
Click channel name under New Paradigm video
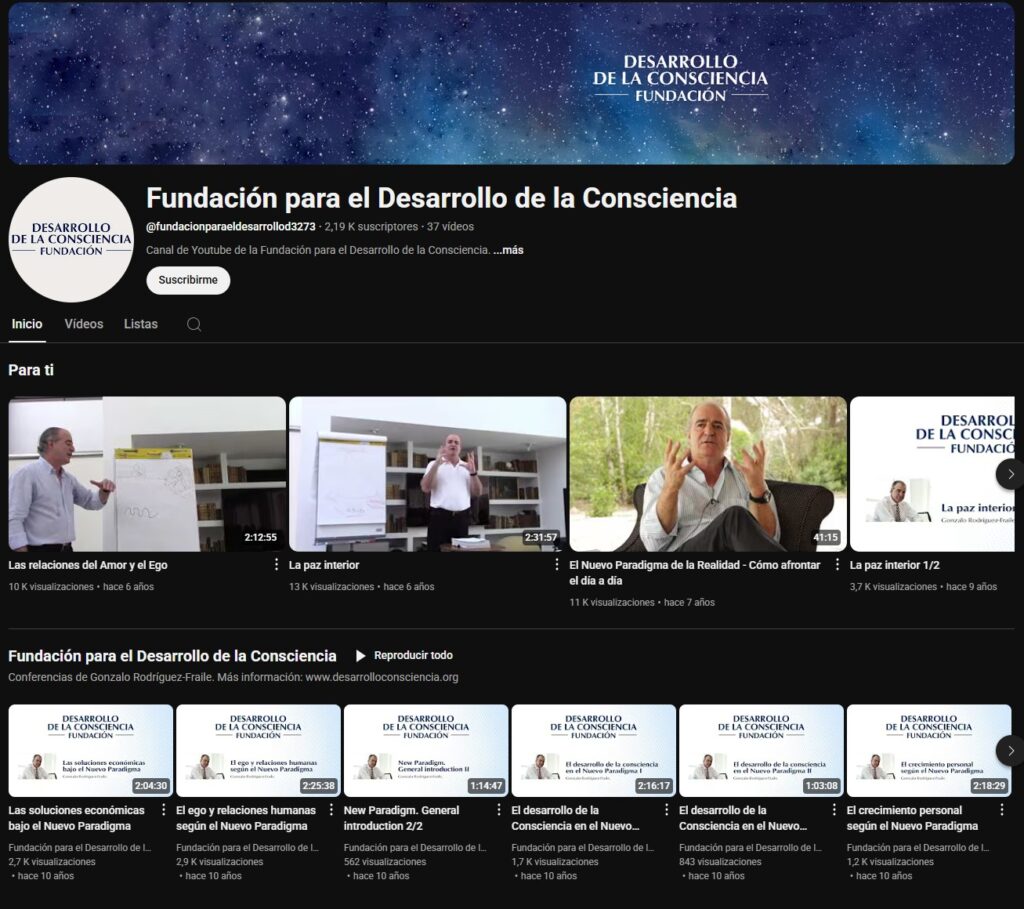click(415, 848)
